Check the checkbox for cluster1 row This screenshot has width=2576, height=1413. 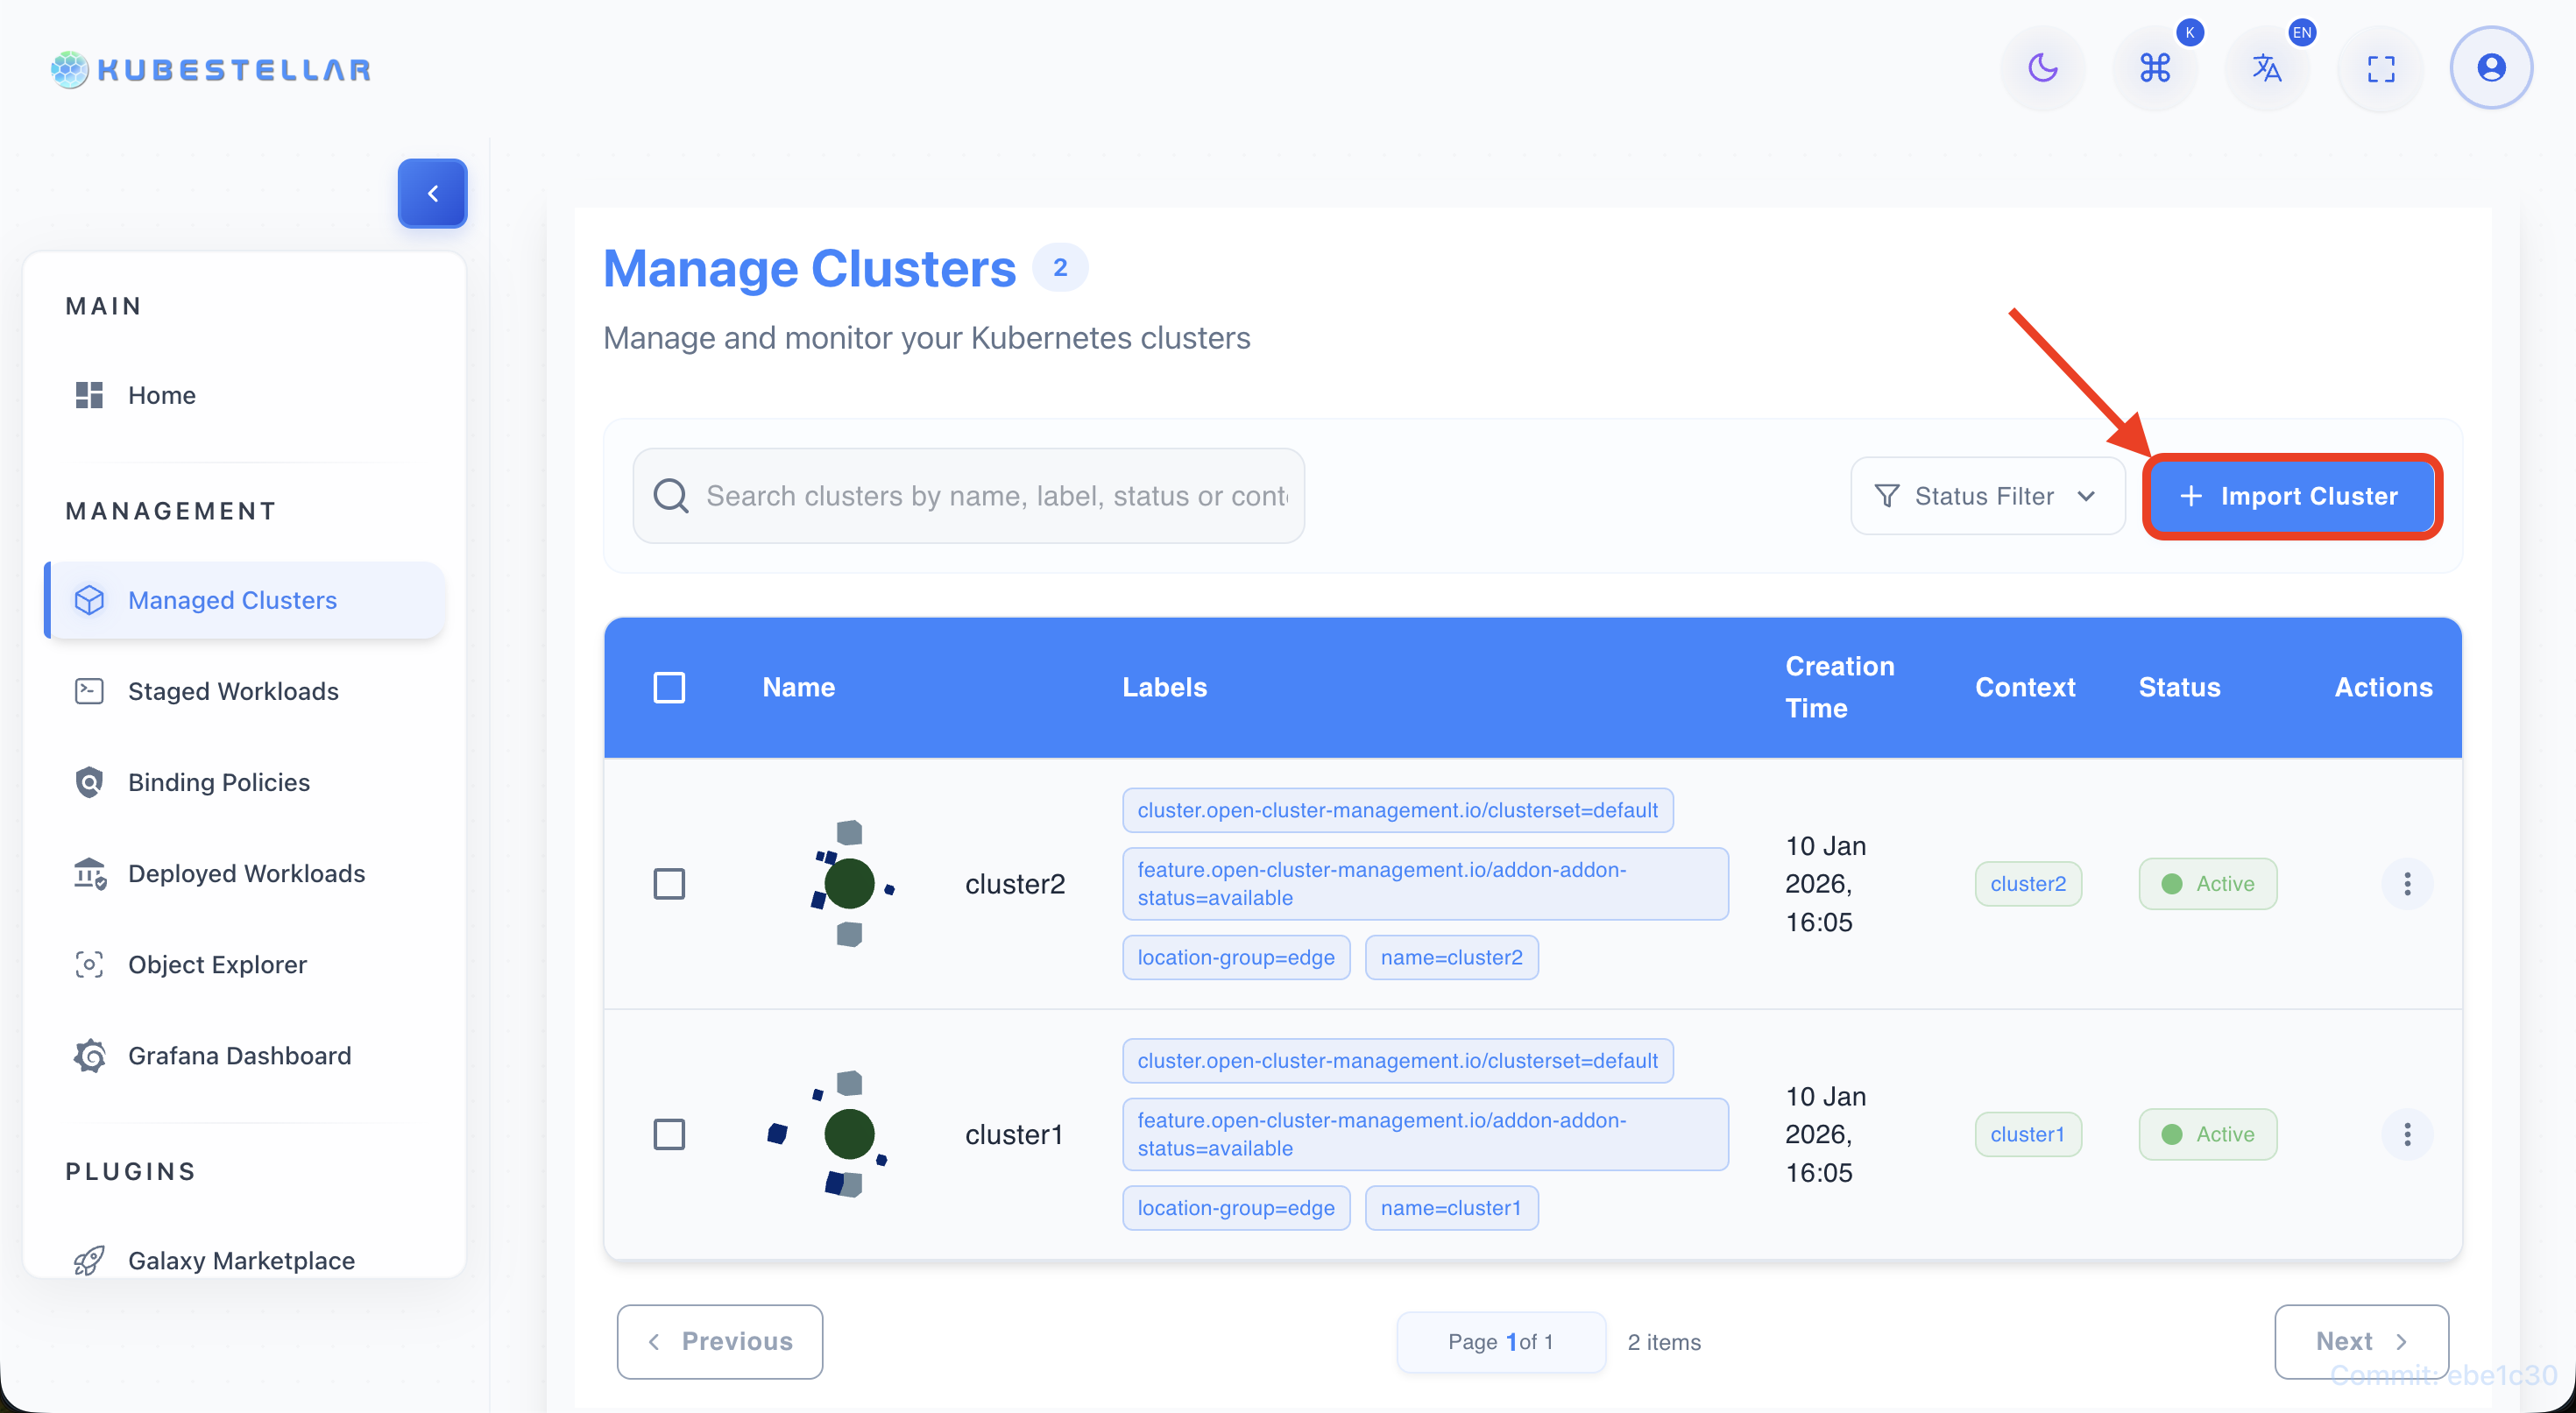(670, 1134)
